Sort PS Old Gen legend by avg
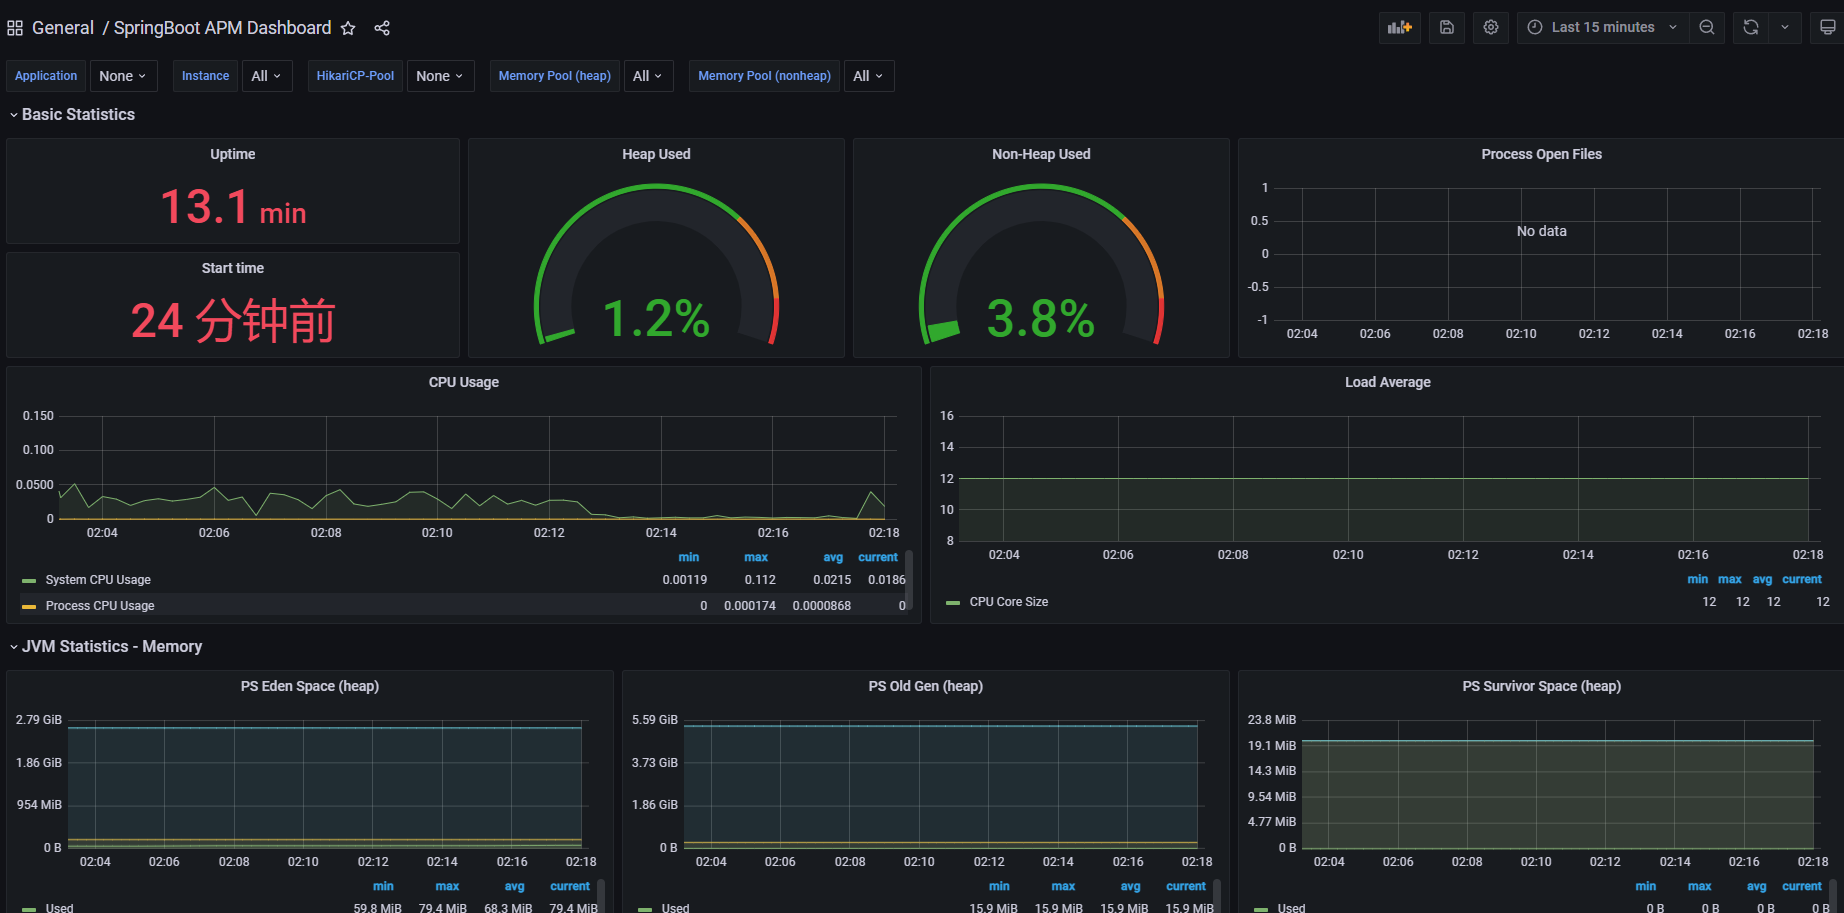 point(1130,886)
